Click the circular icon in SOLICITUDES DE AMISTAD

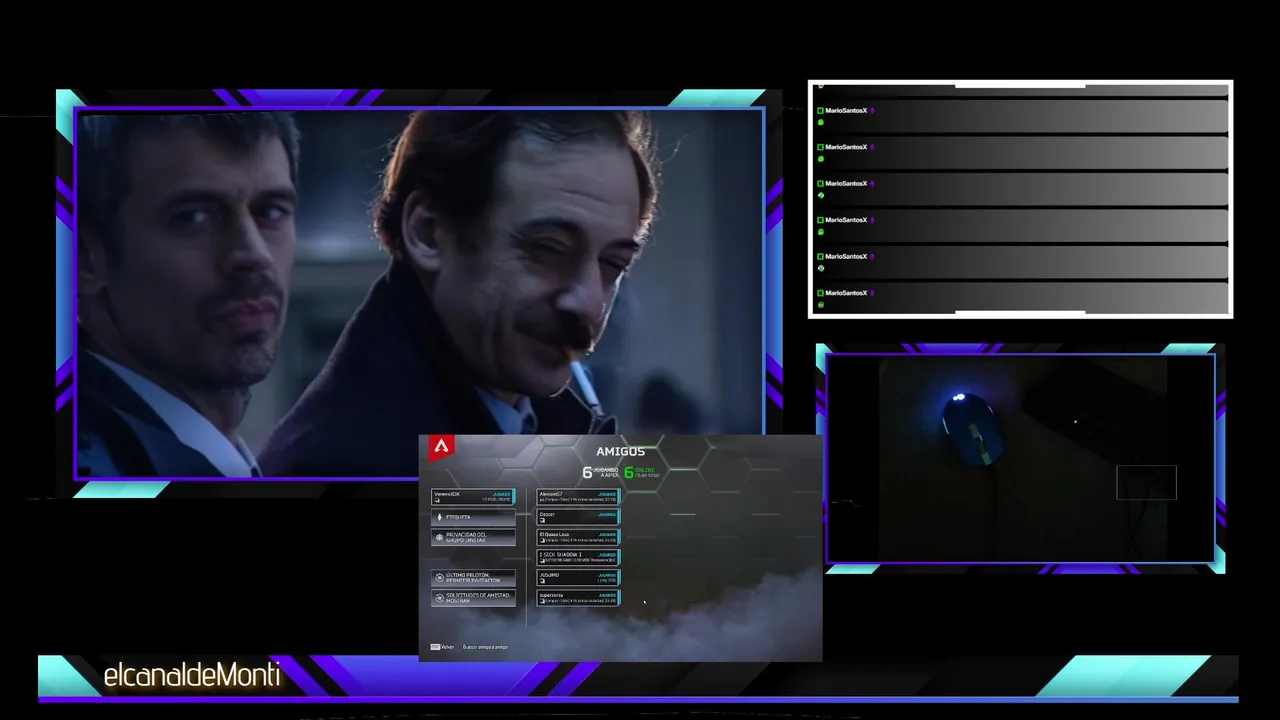click(x=439, y=598)
